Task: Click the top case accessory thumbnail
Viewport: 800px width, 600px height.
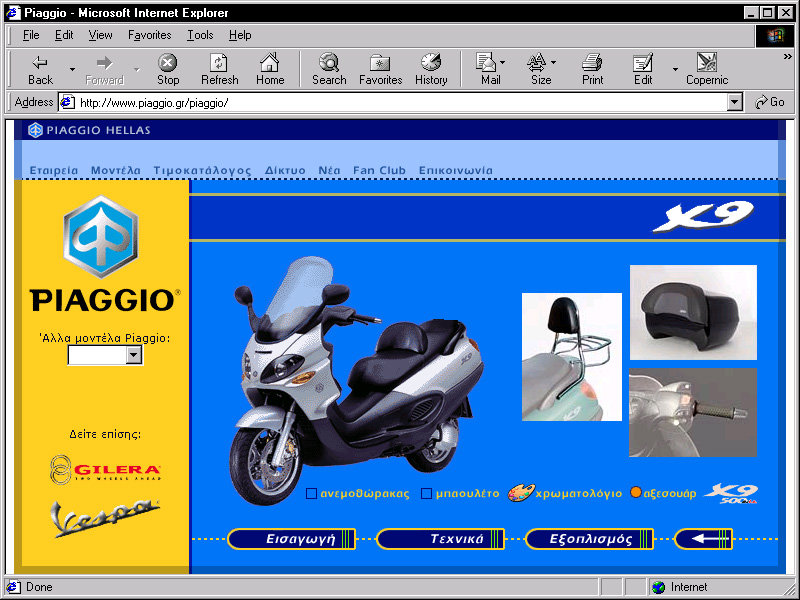Action: pyautogui.click(x=693, y=312)
